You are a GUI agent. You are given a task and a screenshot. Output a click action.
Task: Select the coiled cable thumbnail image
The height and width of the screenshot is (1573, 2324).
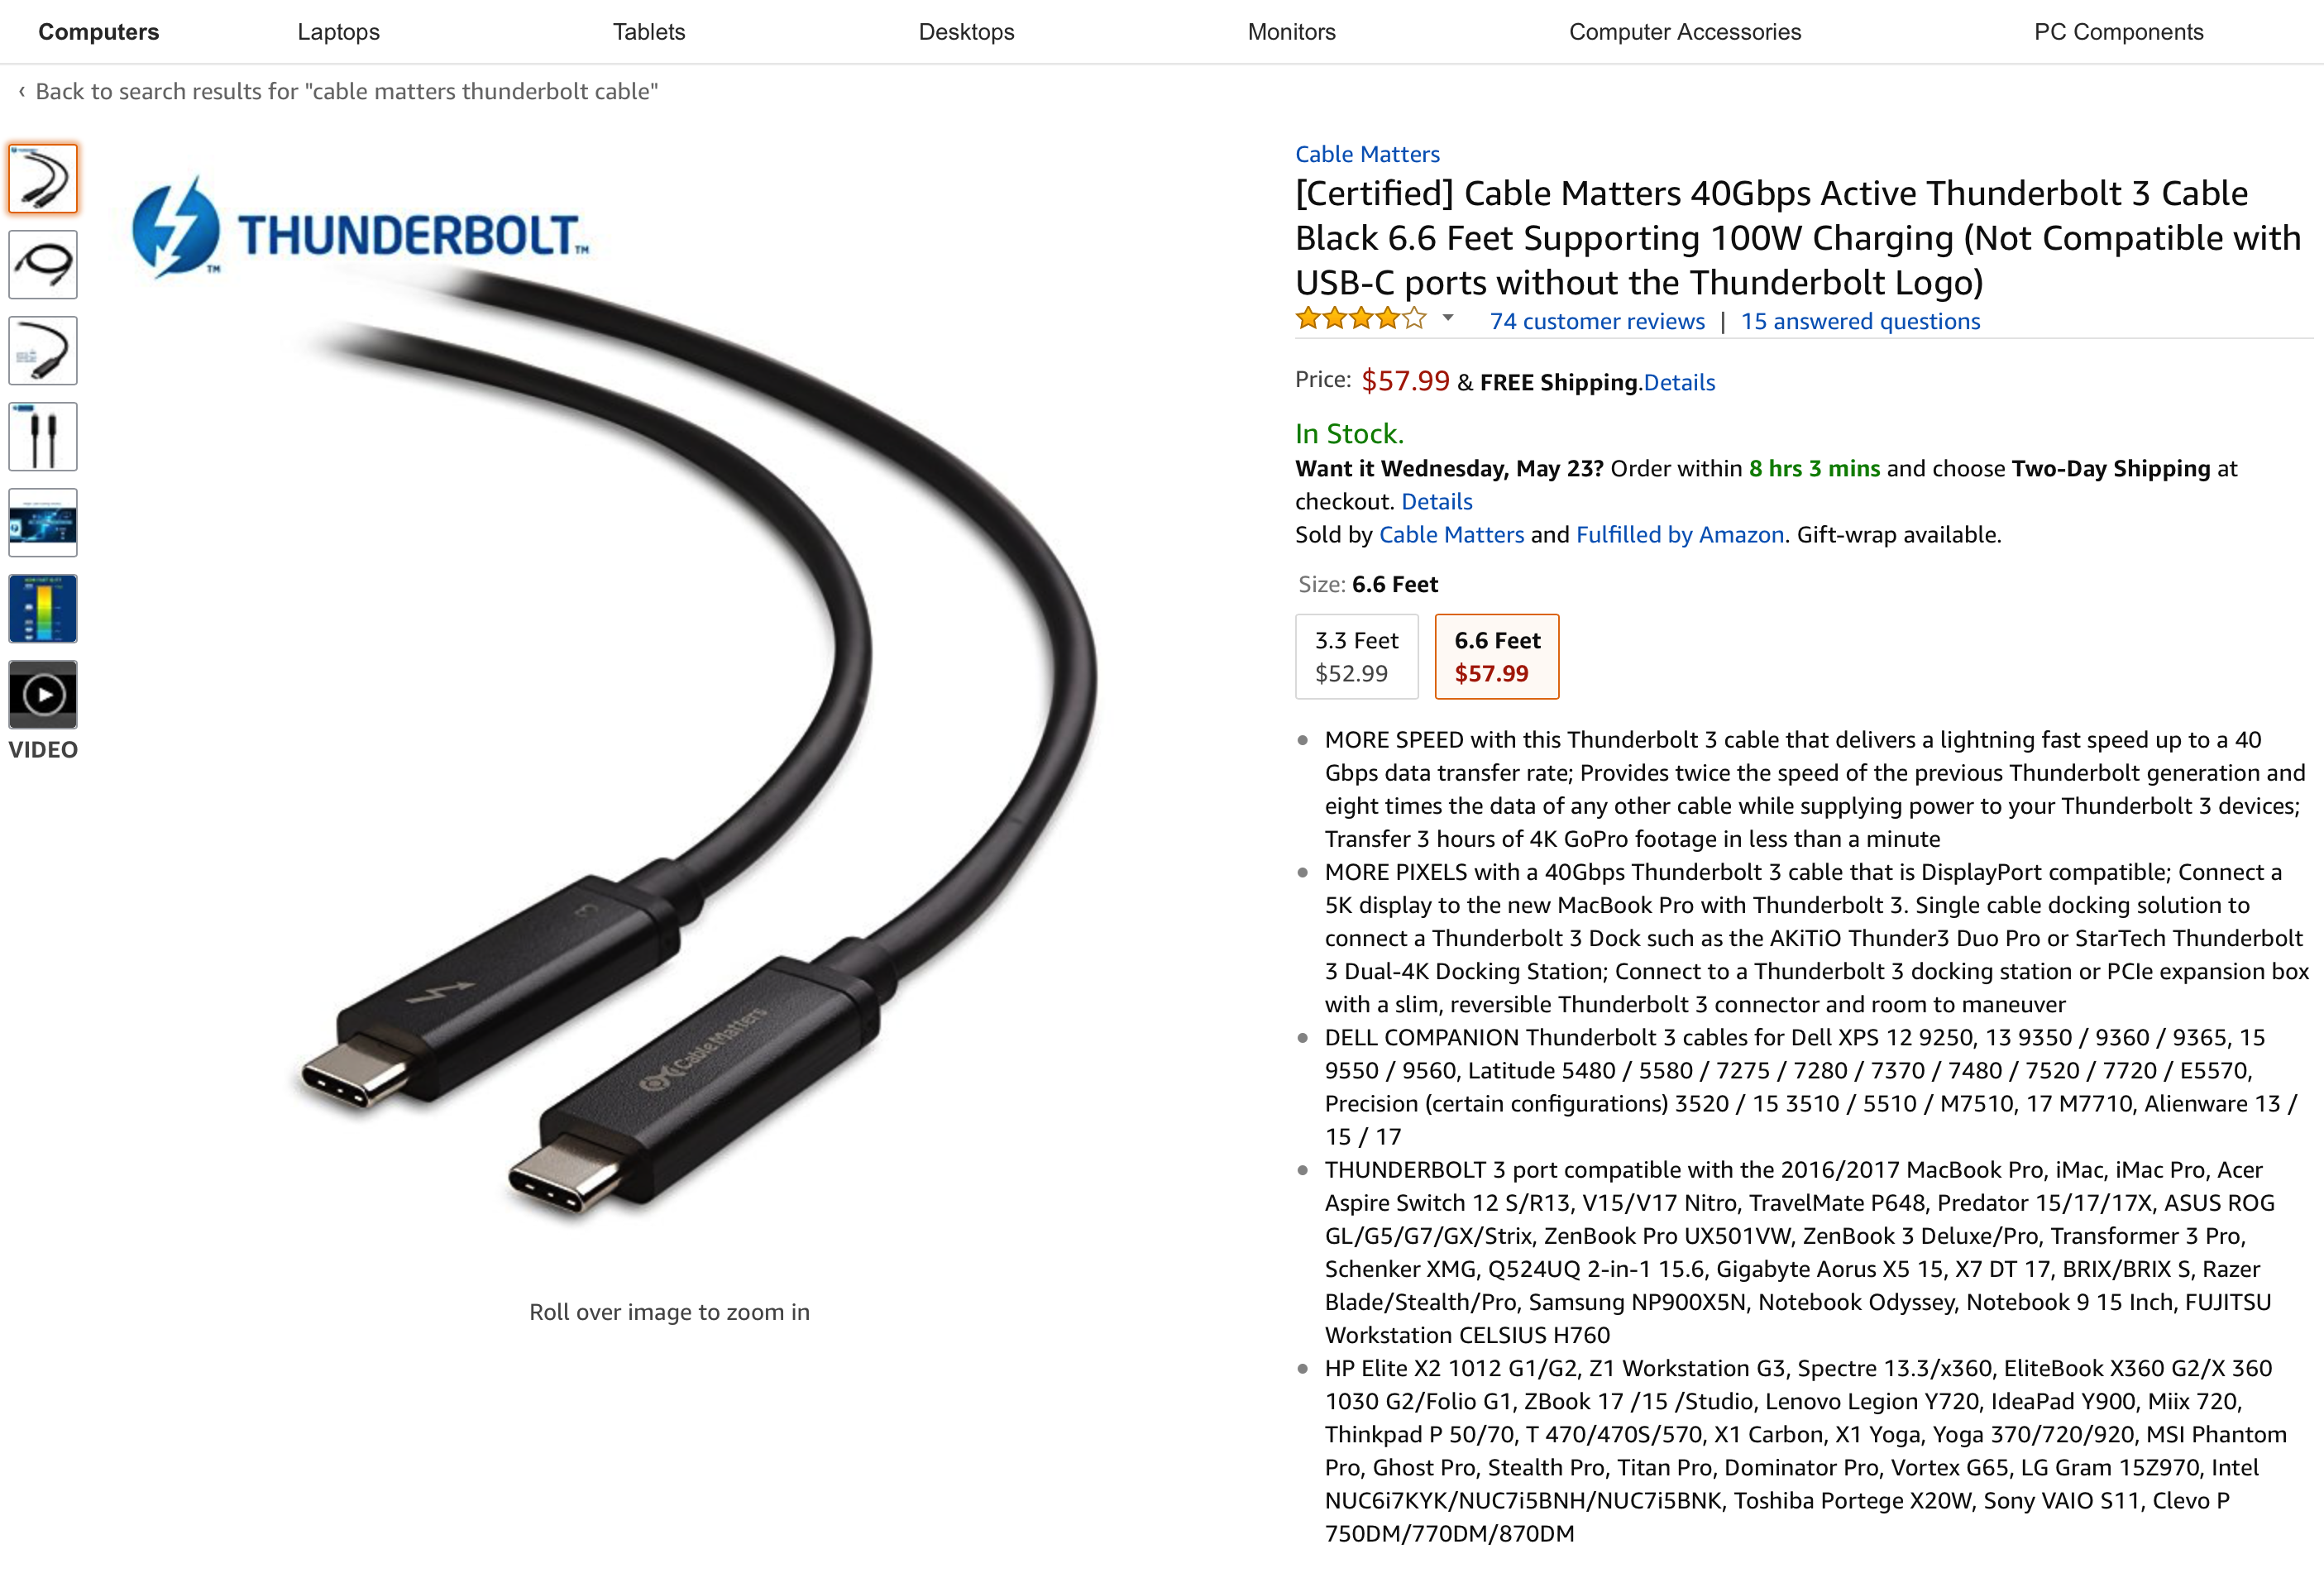[43, 264]
